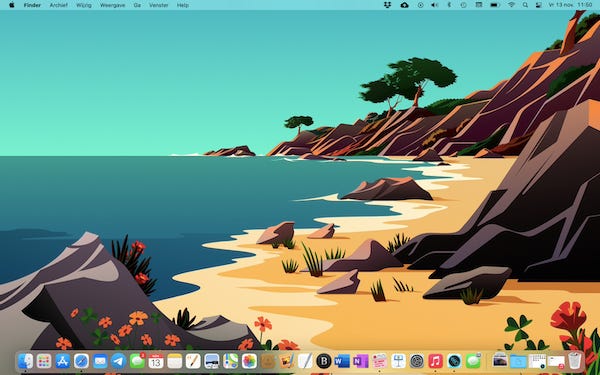Open Microsoft Word in the Dock

click(342, 361)
